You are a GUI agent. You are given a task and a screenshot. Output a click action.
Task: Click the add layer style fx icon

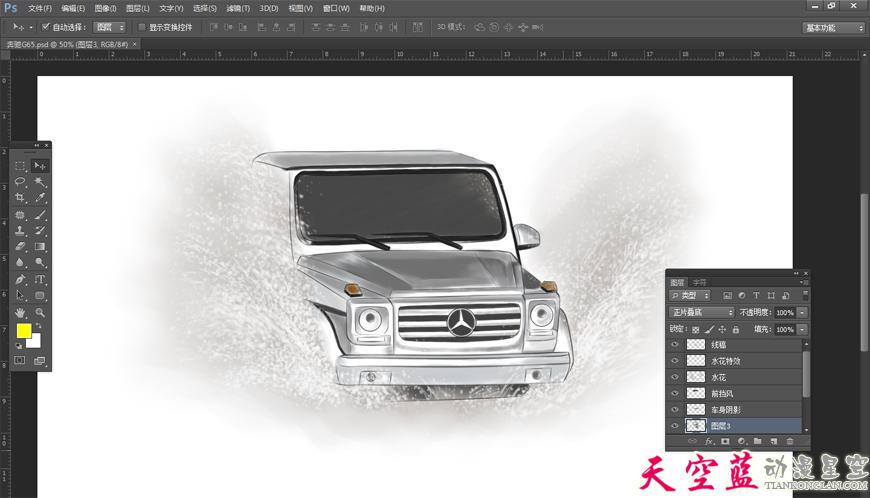pos(709,441)
